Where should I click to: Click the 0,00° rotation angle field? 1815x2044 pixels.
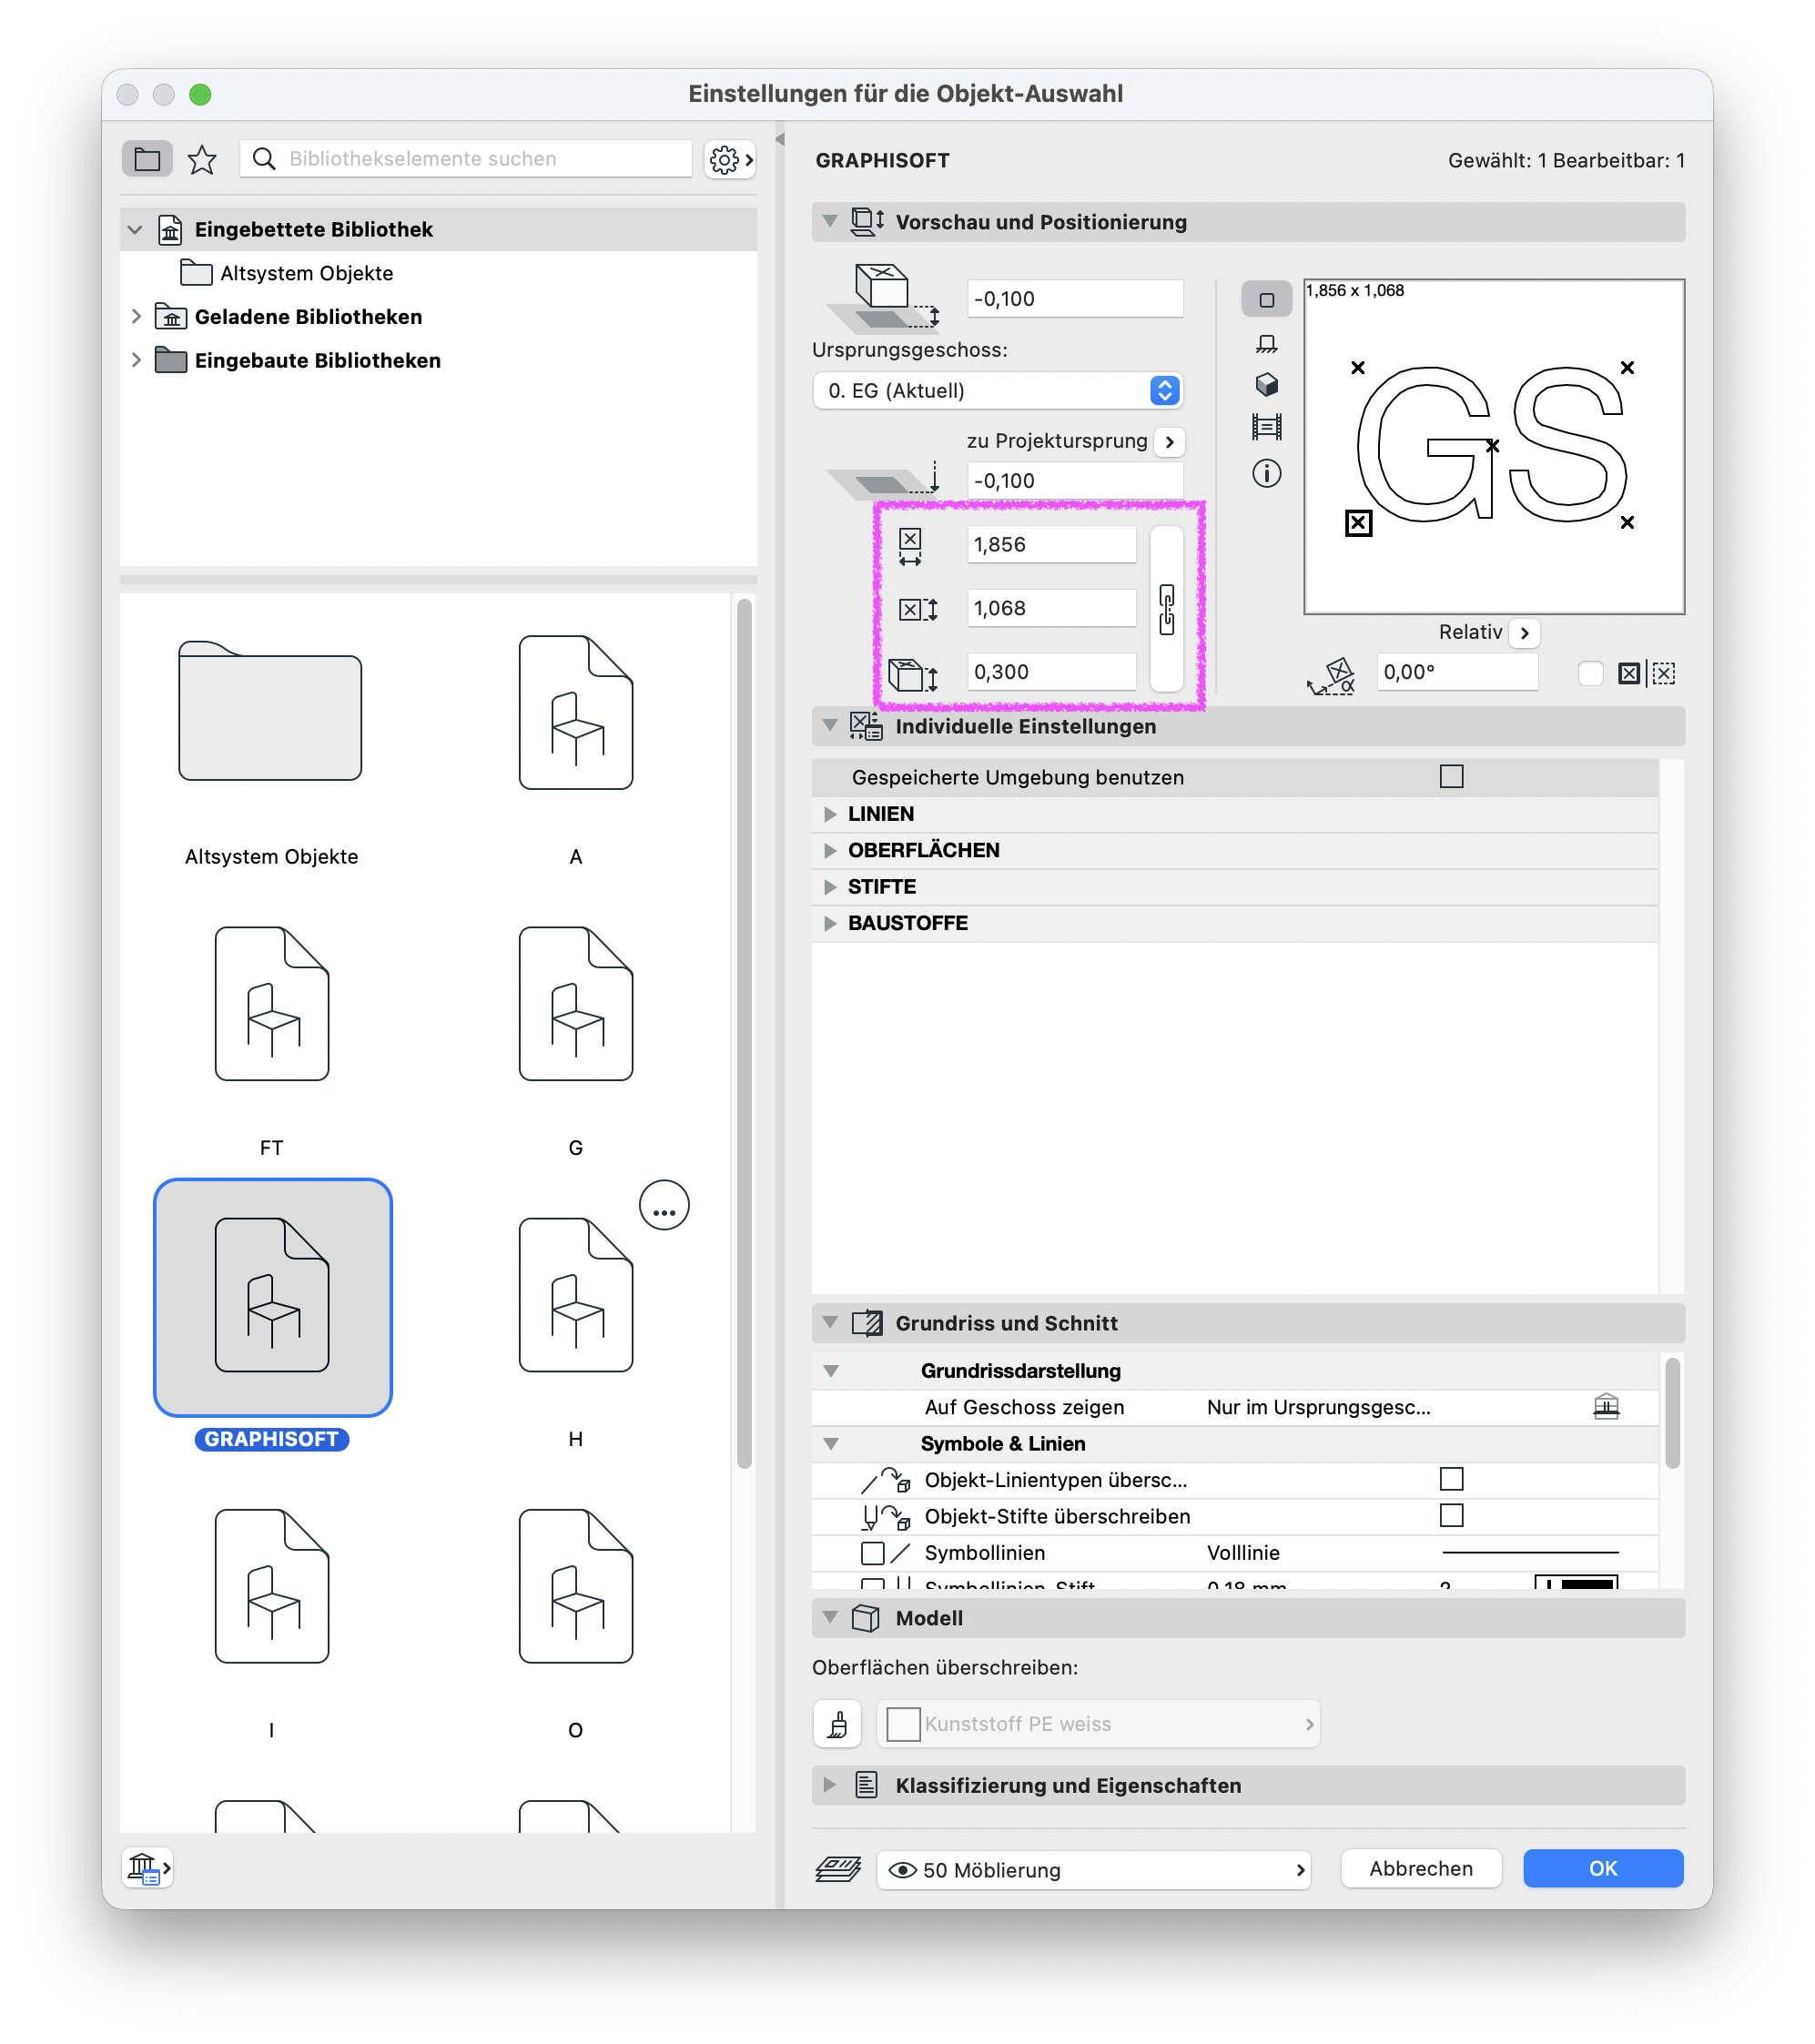pos(1456,672)
